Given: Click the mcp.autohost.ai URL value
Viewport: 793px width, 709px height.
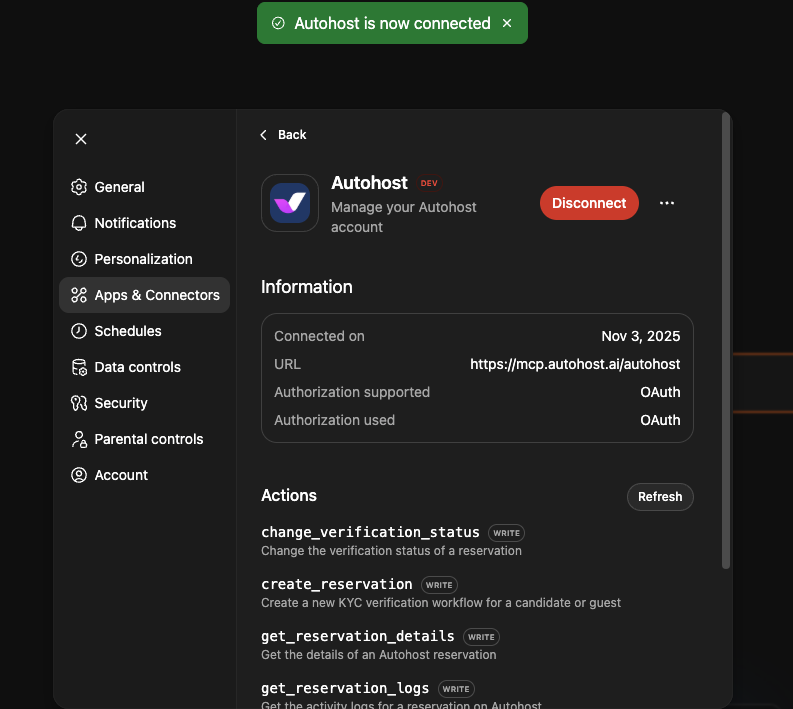Looking at the screenshot, I should click(x=575, y=364).
